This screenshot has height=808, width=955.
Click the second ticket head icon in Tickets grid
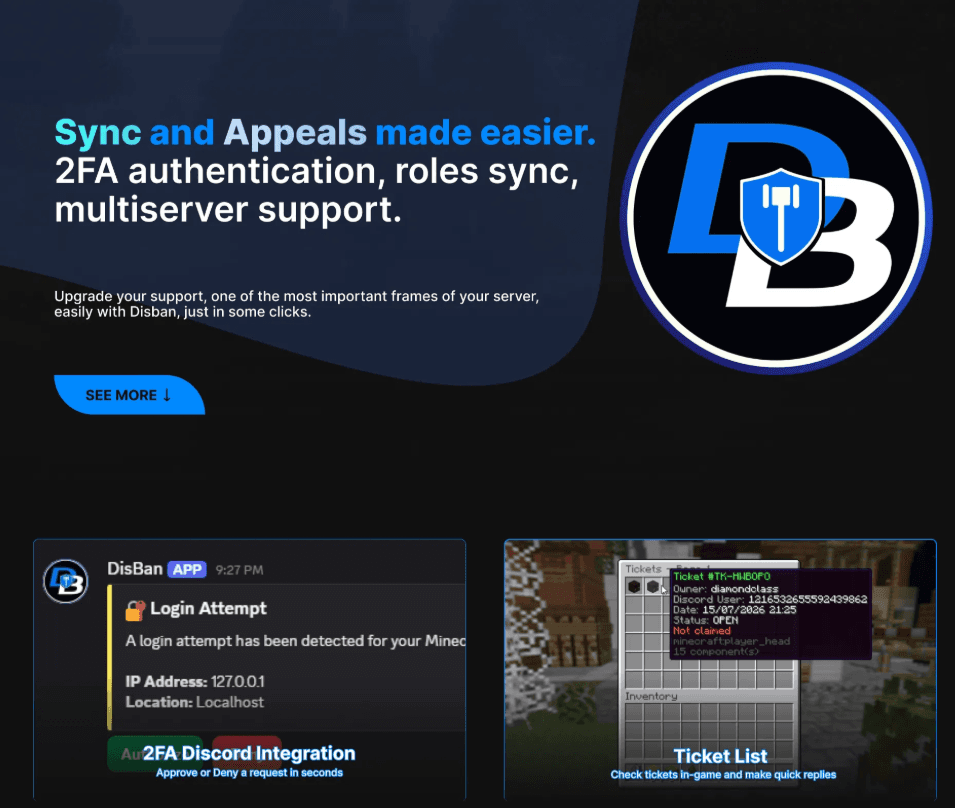[x=653, y=586]
